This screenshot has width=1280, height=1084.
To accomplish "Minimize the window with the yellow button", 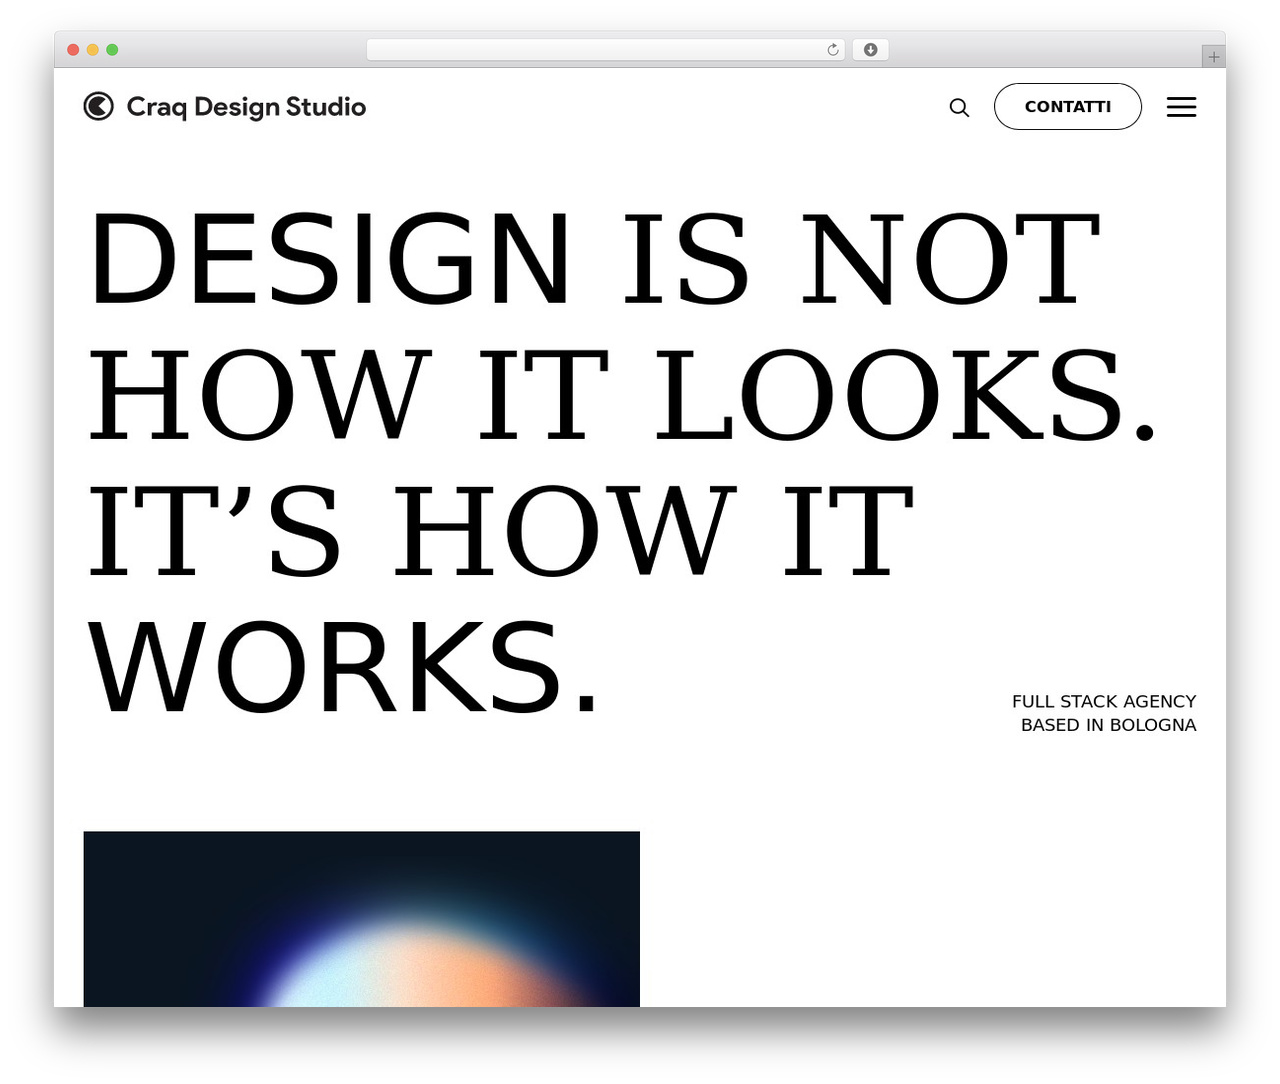I will click(x=93, y=50).
